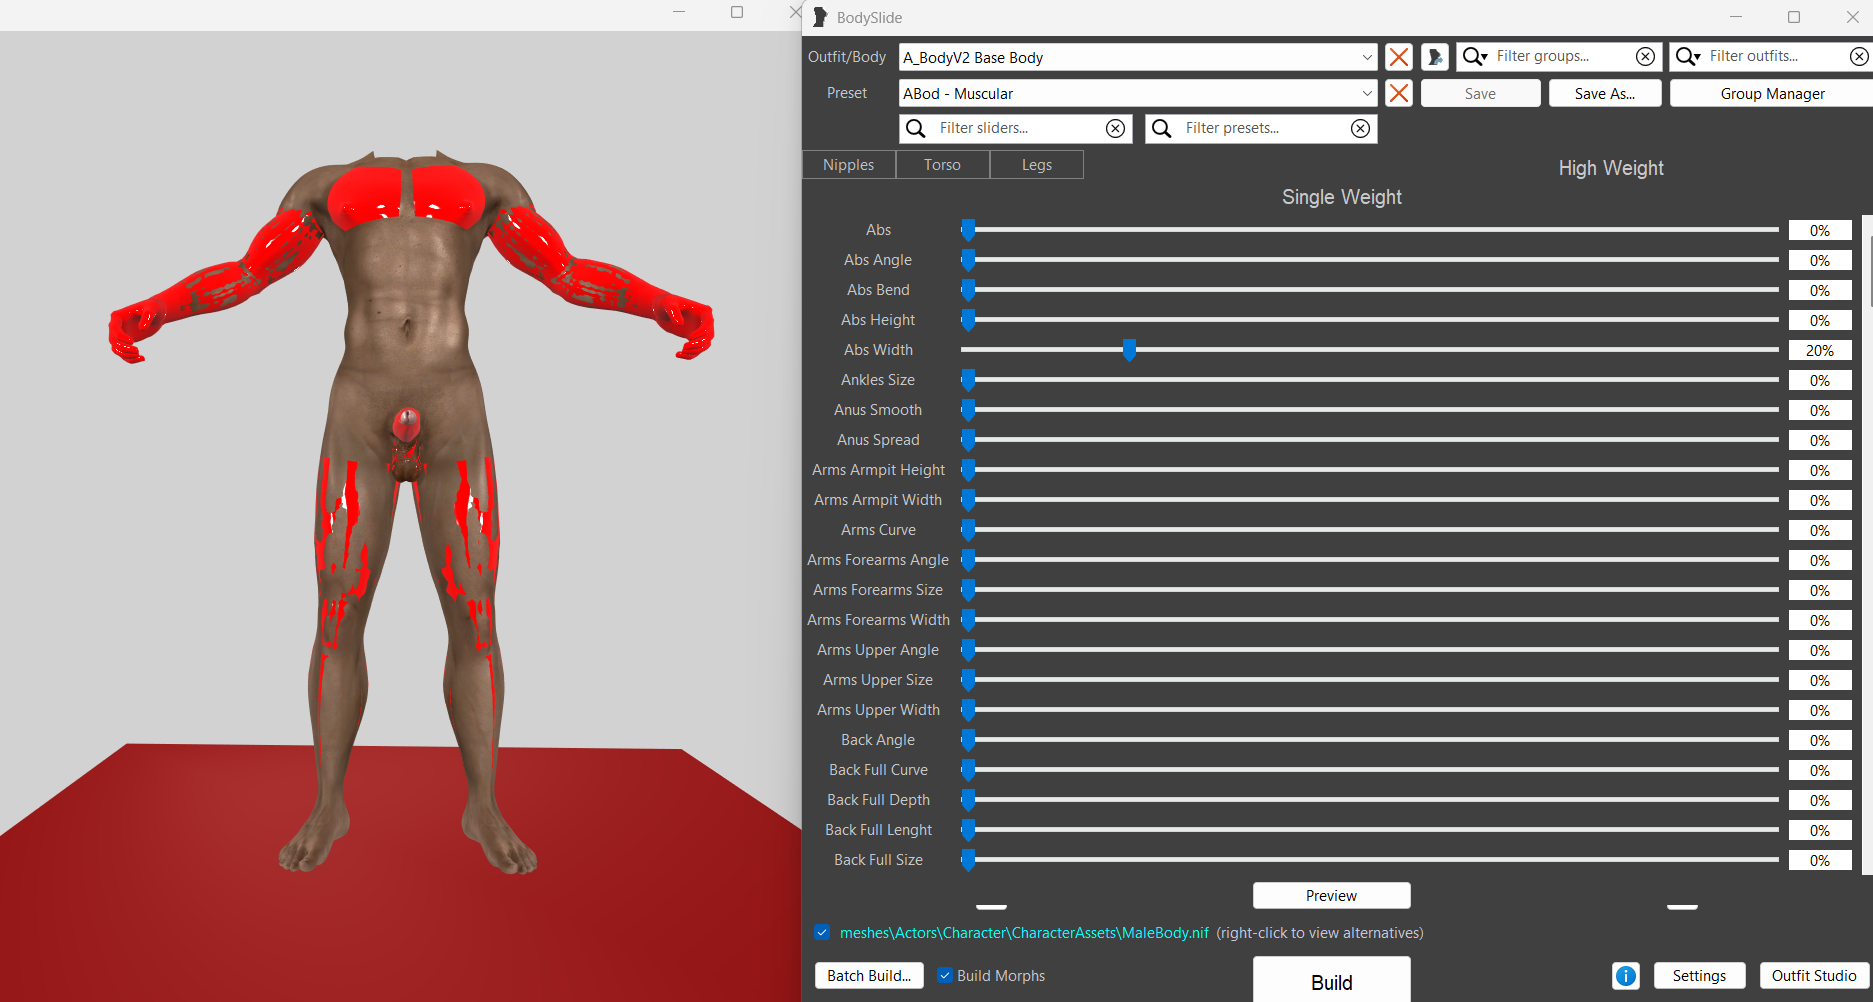The image size is (1873, 1002).
Task: Click the Back Full Size slider track
Action: pos(1370,860)
